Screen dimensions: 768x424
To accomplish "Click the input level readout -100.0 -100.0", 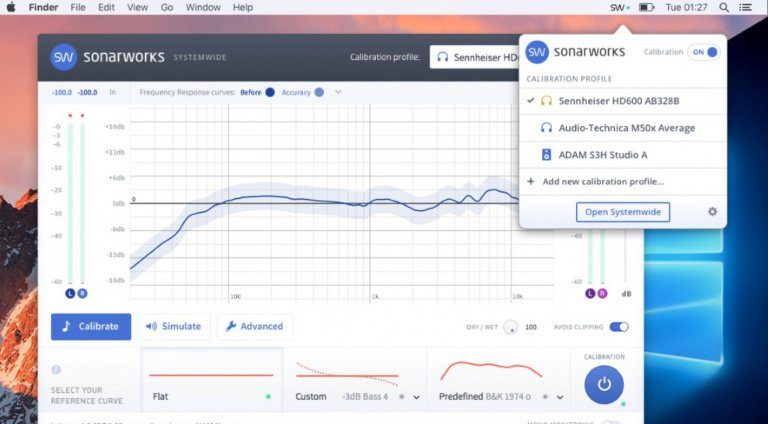I will [x=74, y=93].
